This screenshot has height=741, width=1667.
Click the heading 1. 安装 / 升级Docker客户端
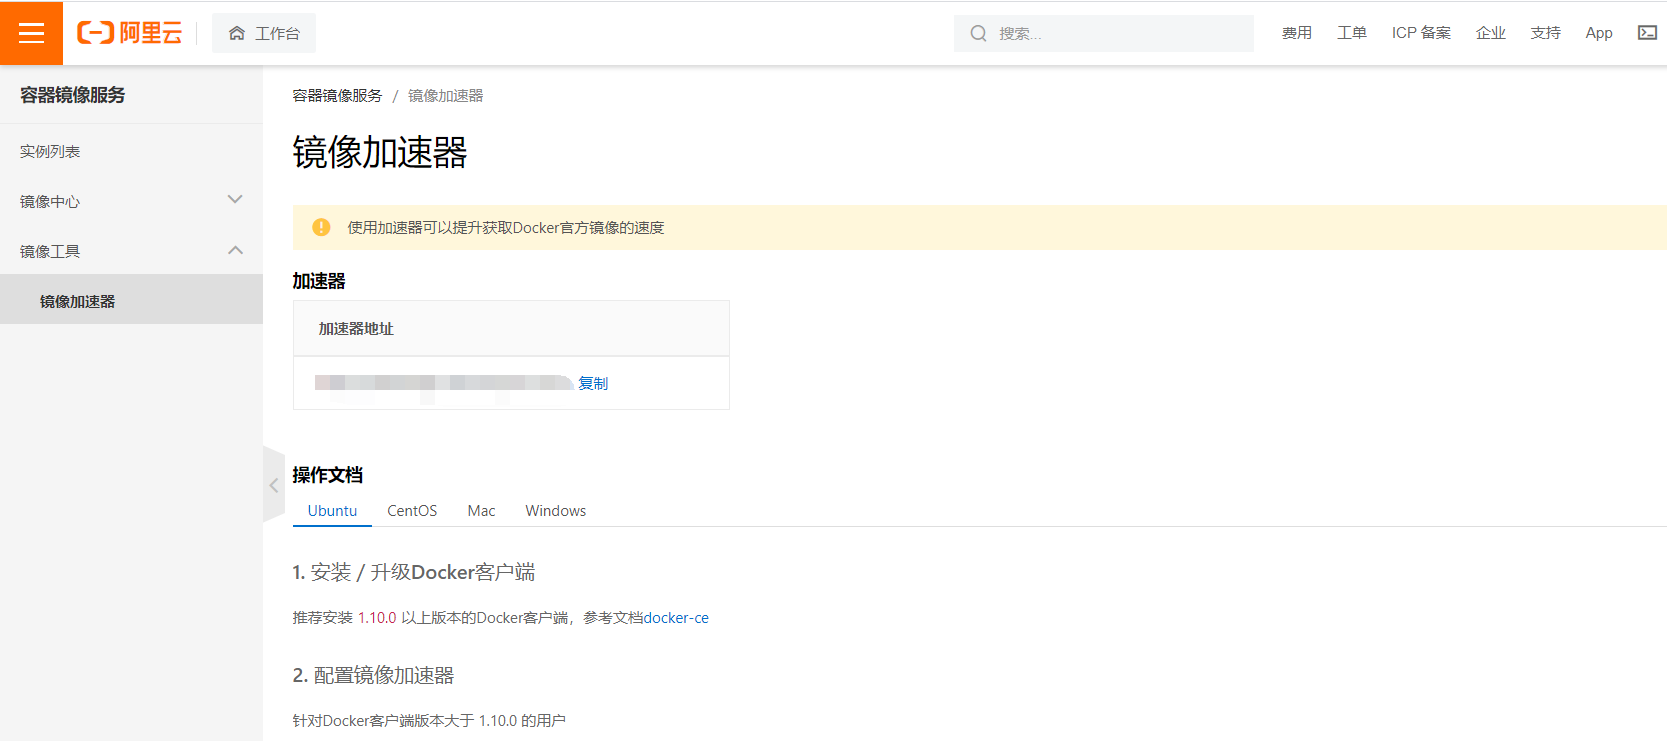pos(414,572)
